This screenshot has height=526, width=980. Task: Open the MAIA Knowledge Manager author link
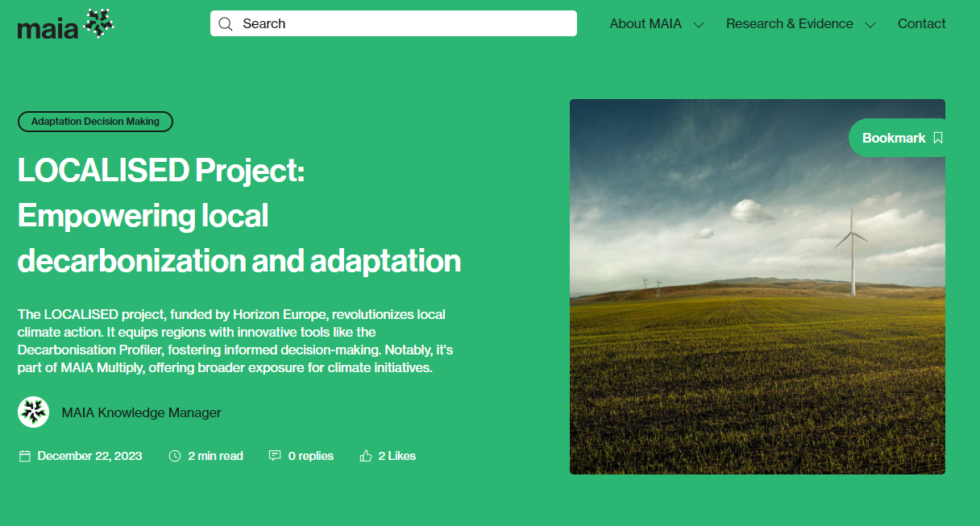(x=141, y=413)
